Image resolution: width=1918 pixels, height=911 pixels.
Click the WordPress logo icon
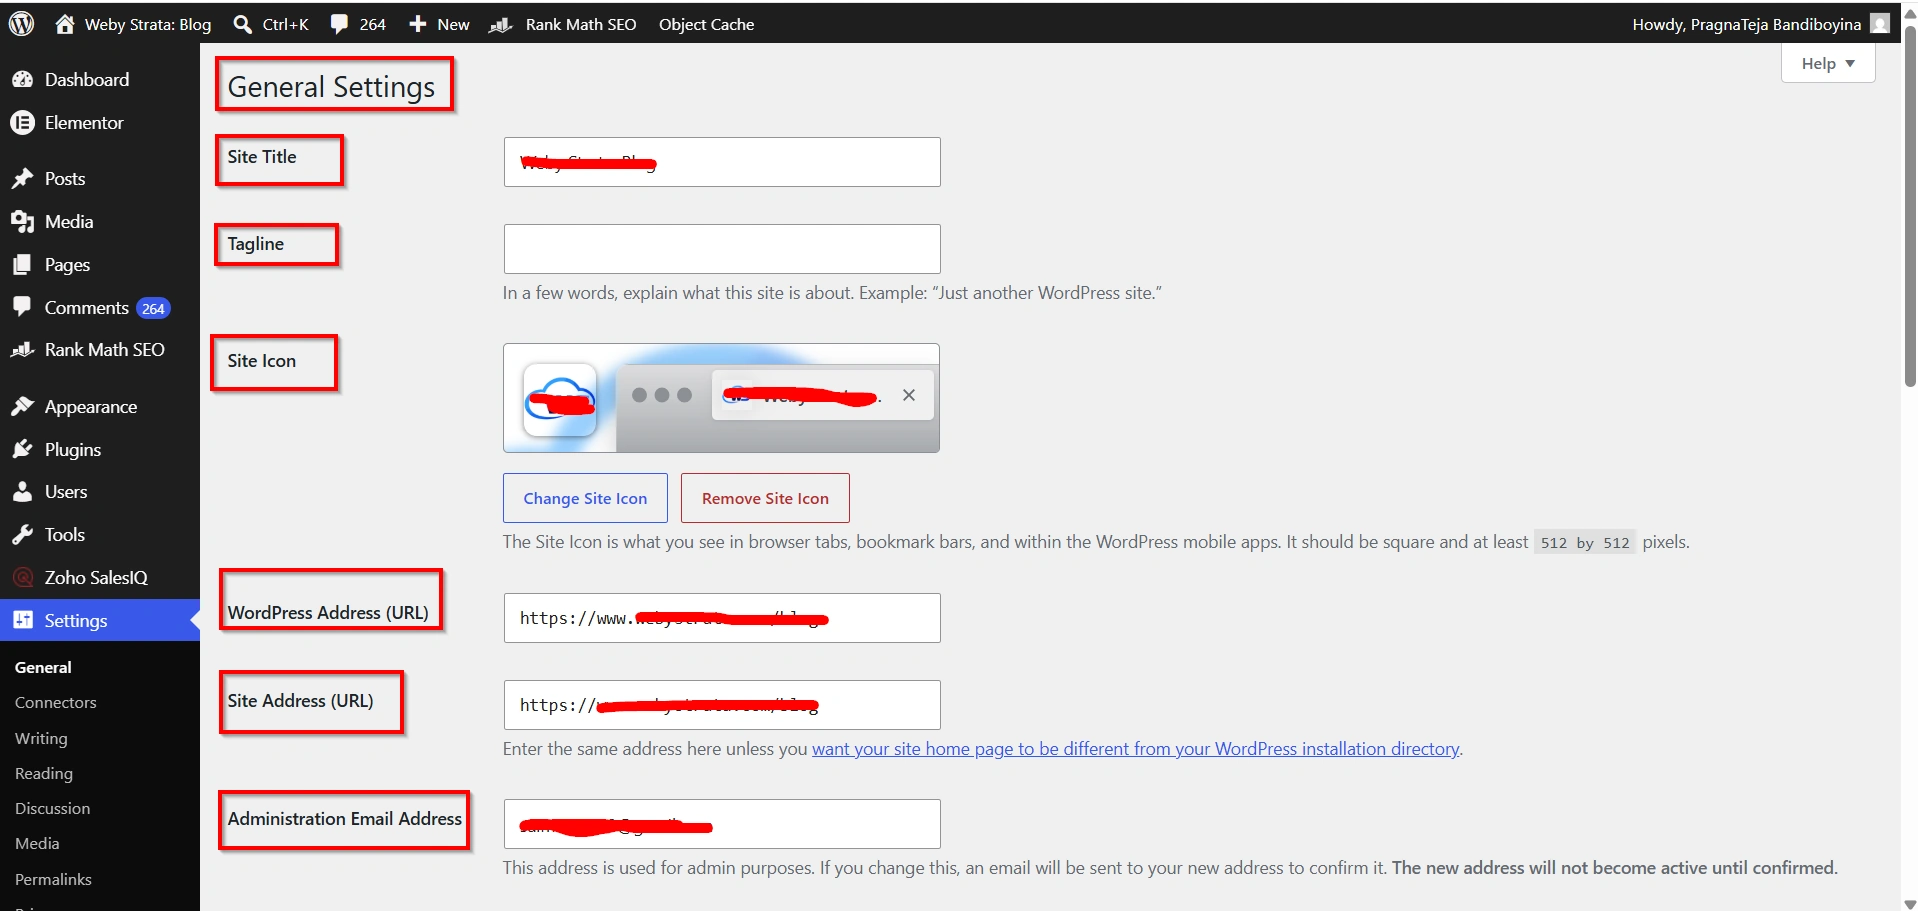[x=22, y=24]
